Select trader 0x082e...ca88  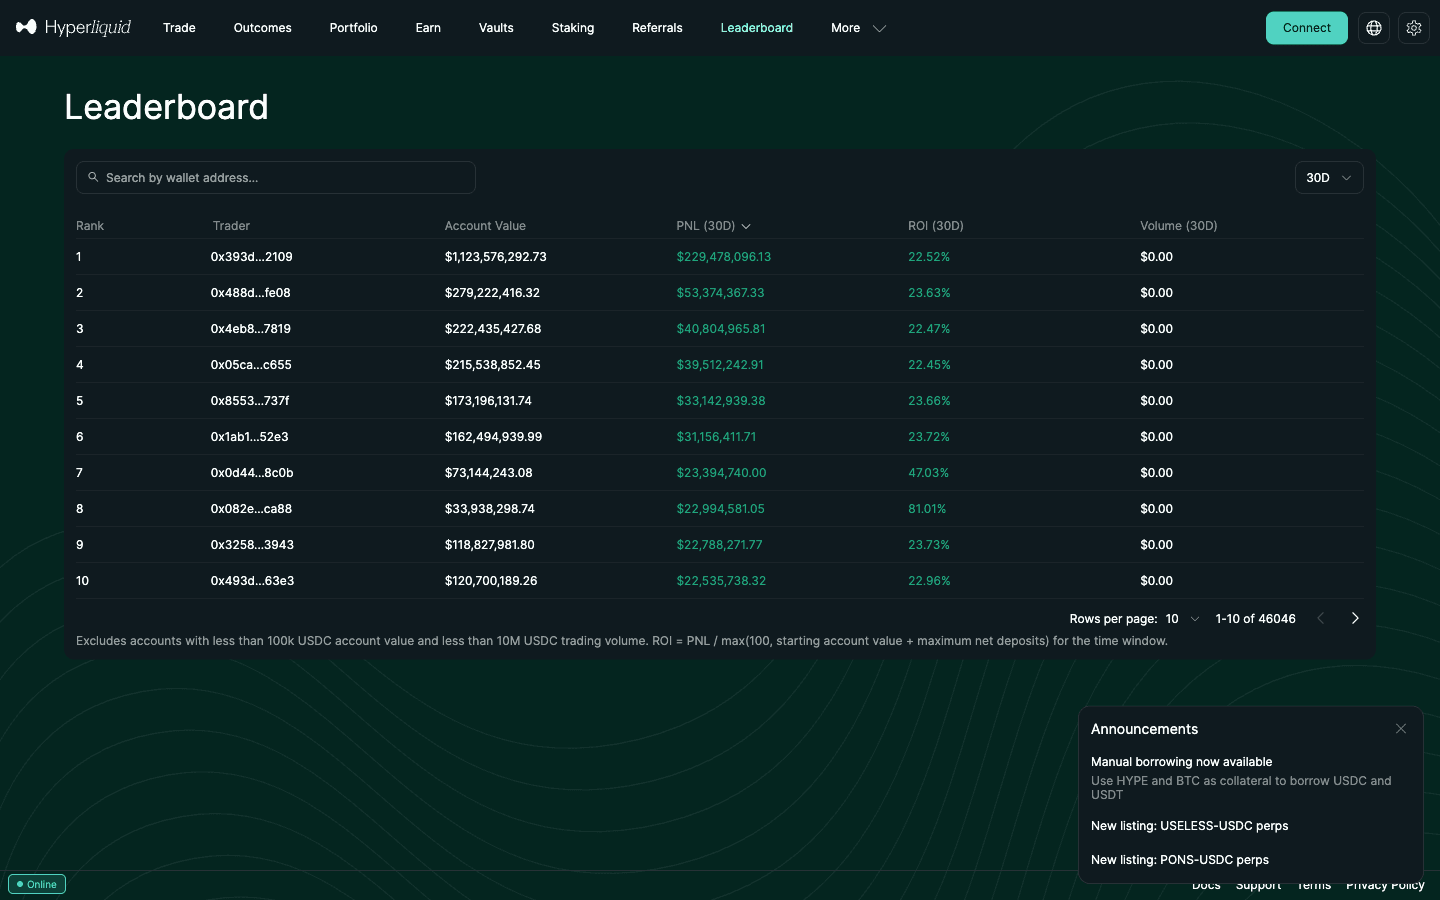(251, 509)
